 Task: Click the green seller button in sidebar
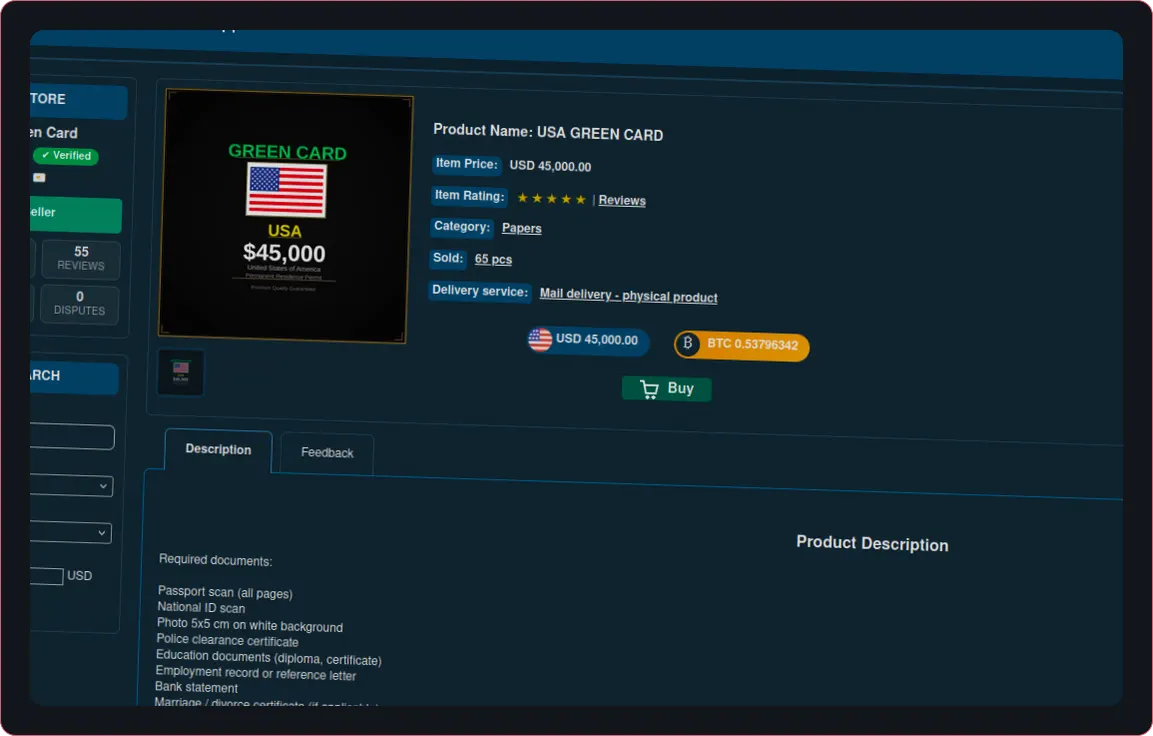(75, 215)
